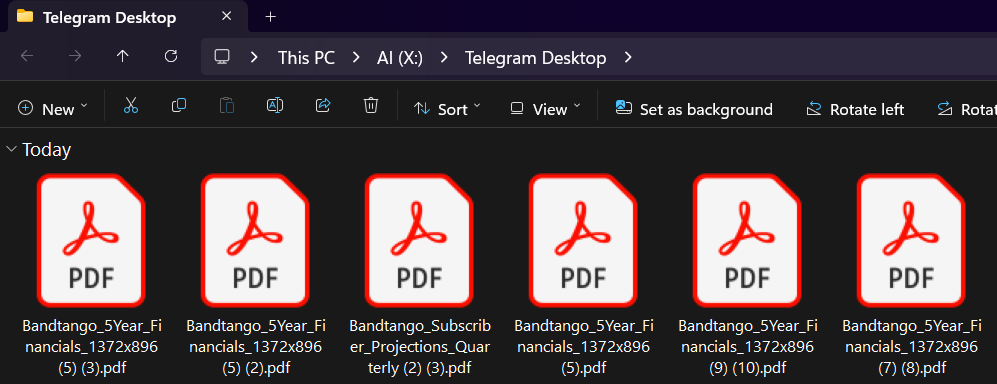Click AI (X:) in the address bar
Viewport: 997px width, 384px height.
400,58
